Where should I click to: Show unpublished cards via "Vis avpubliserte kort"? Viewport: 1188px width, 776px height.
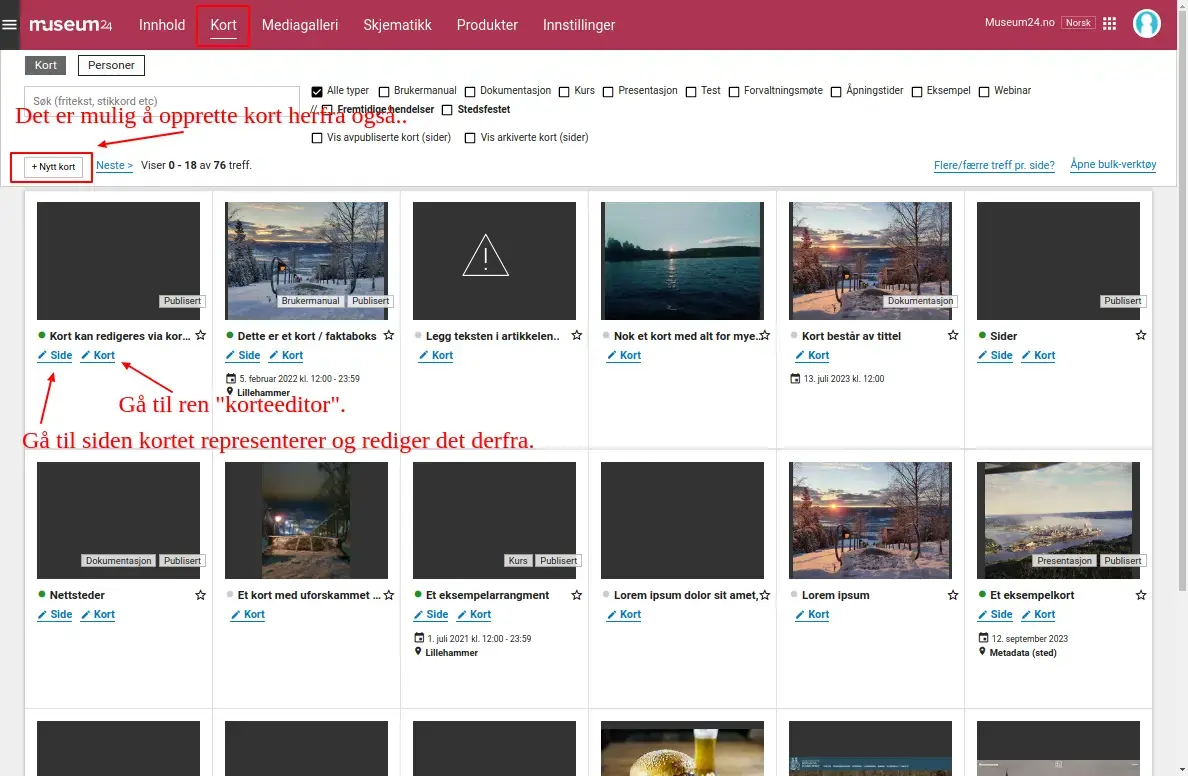(317, 138)
